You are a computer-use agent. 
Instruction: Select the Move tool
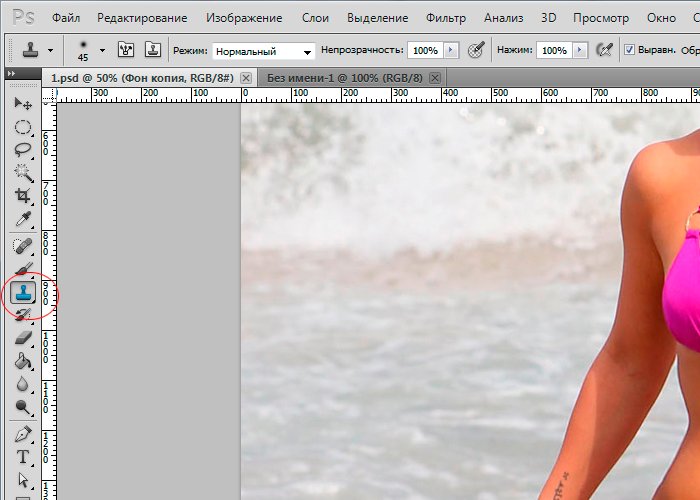[22, 103]
